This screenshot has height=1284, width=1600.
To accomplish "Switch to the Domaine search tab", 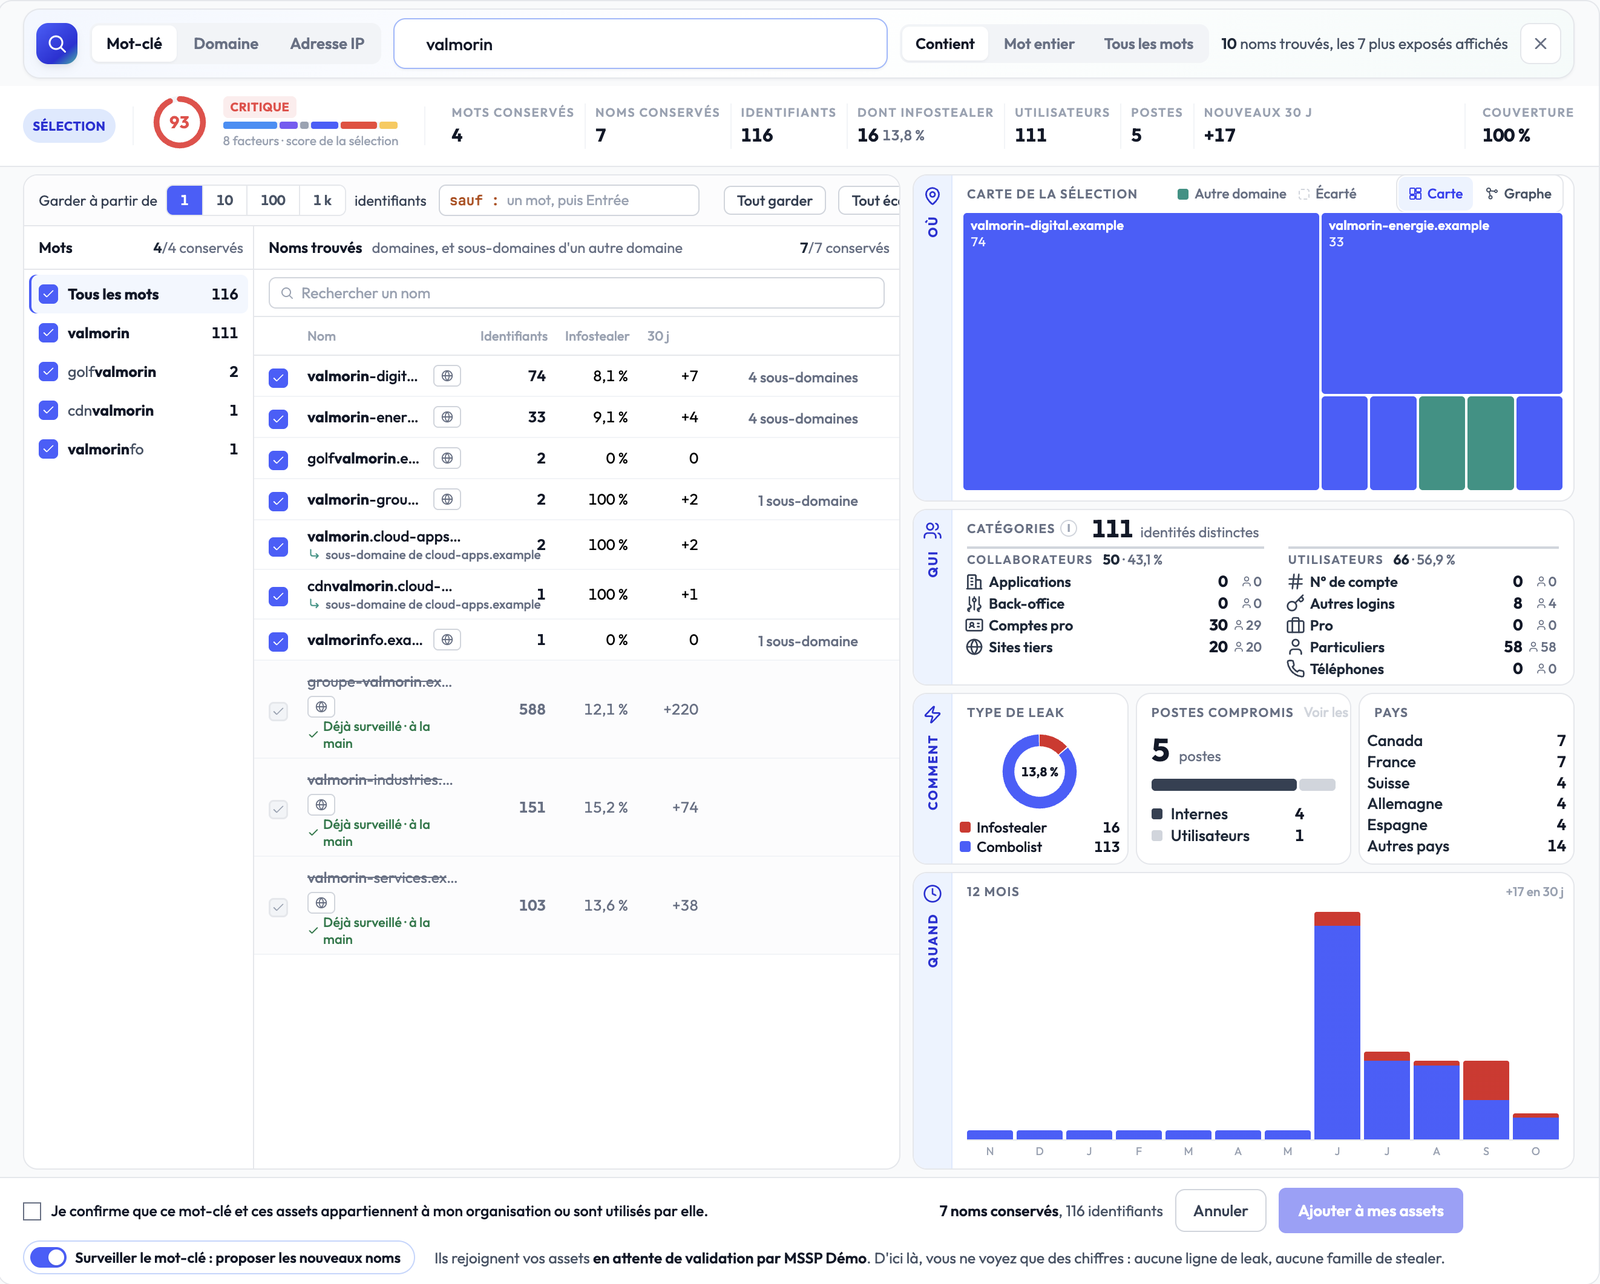I will 226,44.
